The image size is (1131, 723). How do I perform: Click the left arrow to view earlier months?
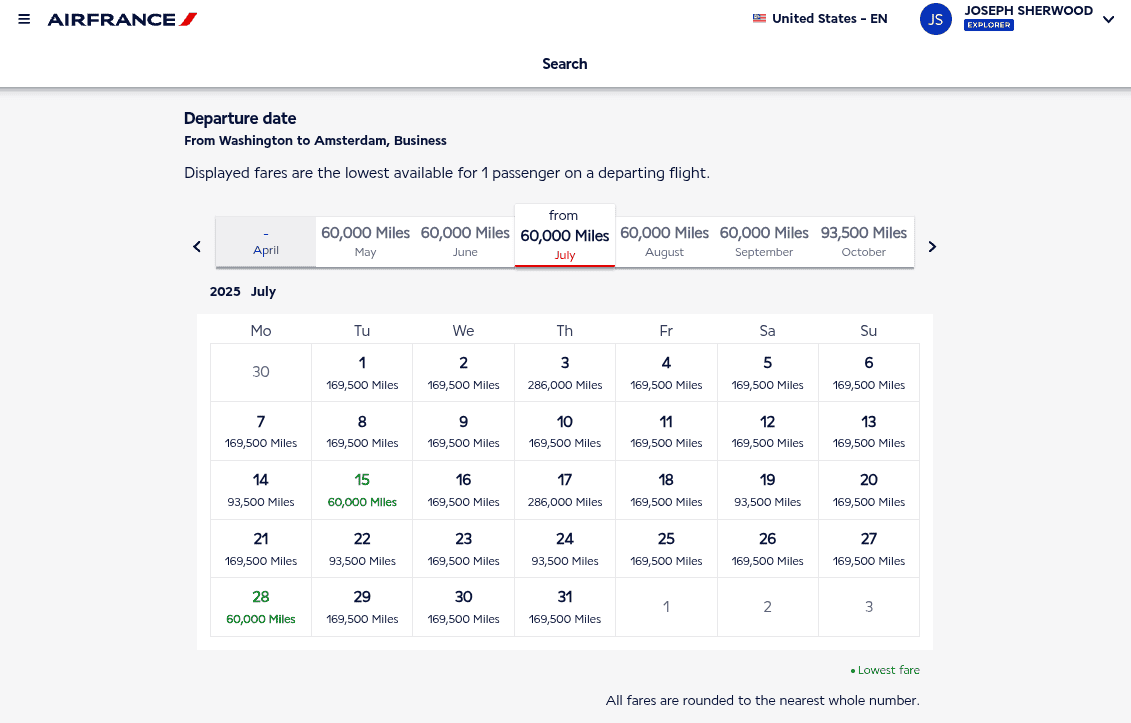(x=196, y=246)
